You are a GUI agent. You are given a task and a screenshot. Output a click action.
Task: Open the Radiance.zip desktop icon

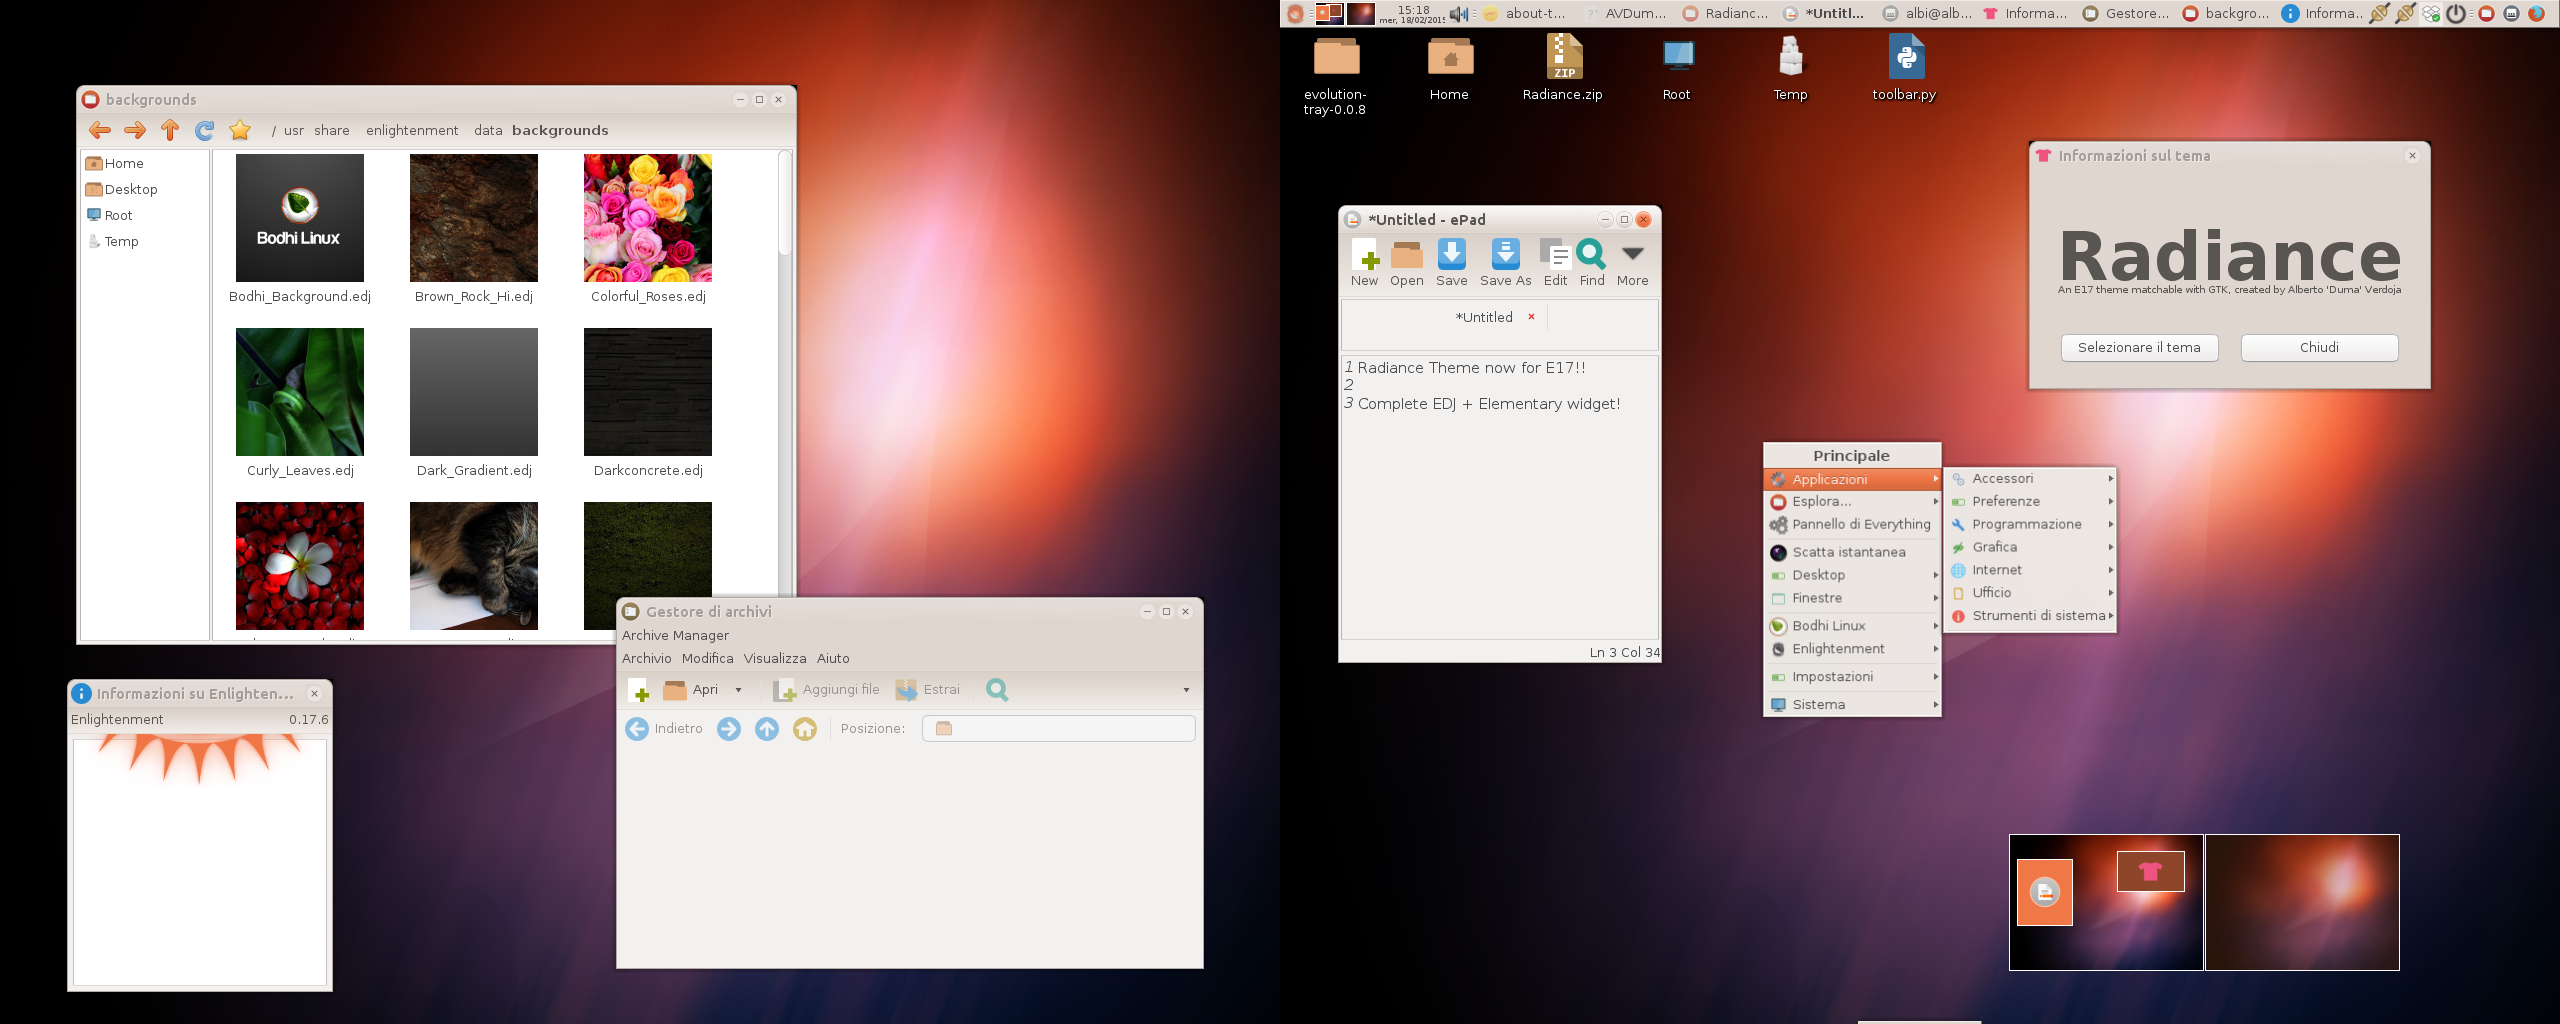click(1563, 68)
